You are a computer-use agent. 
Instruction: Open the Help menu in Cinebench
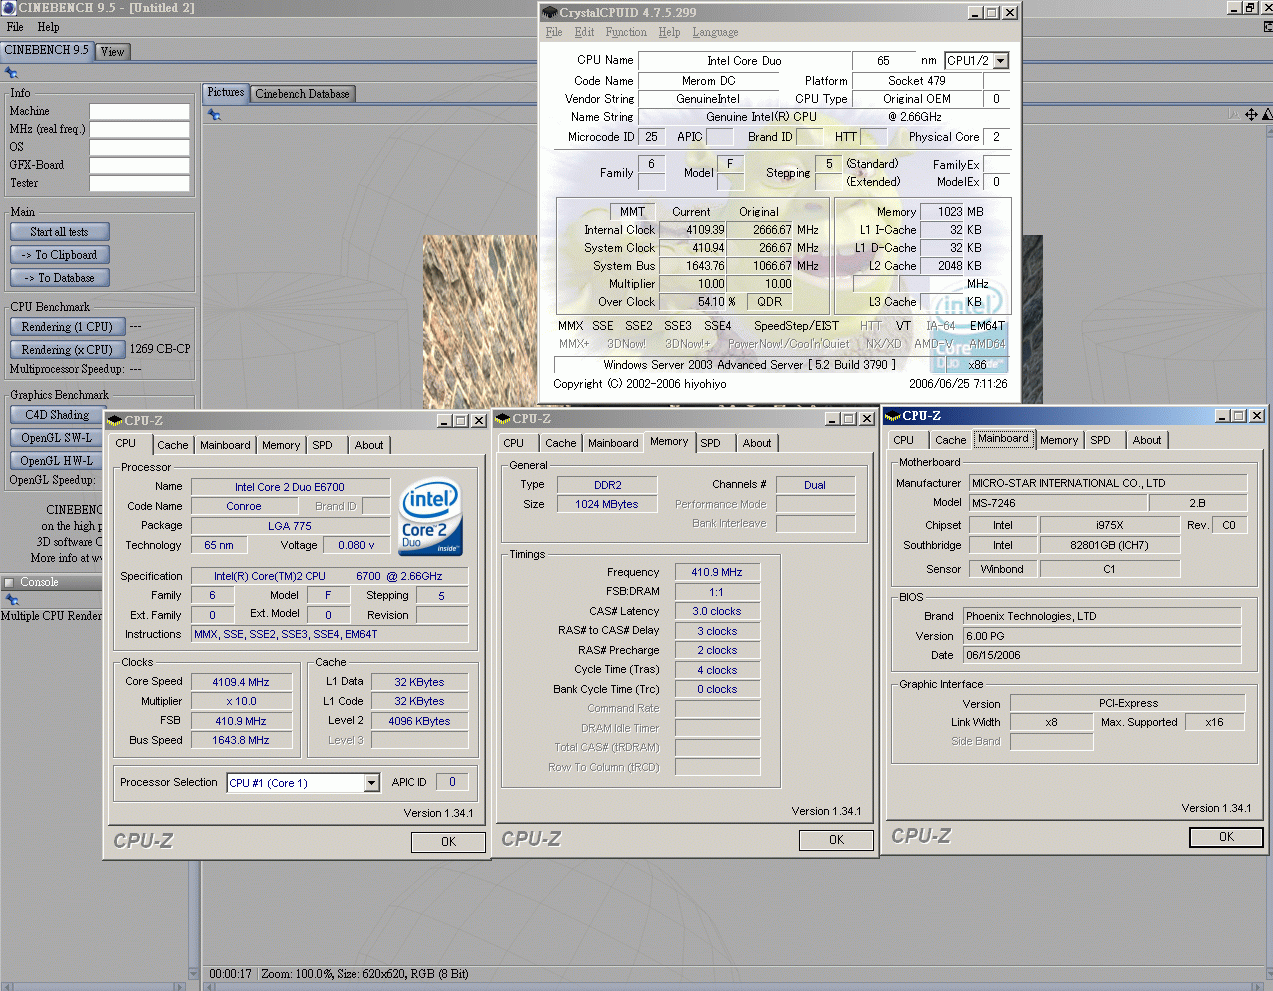tap(48, 27)
